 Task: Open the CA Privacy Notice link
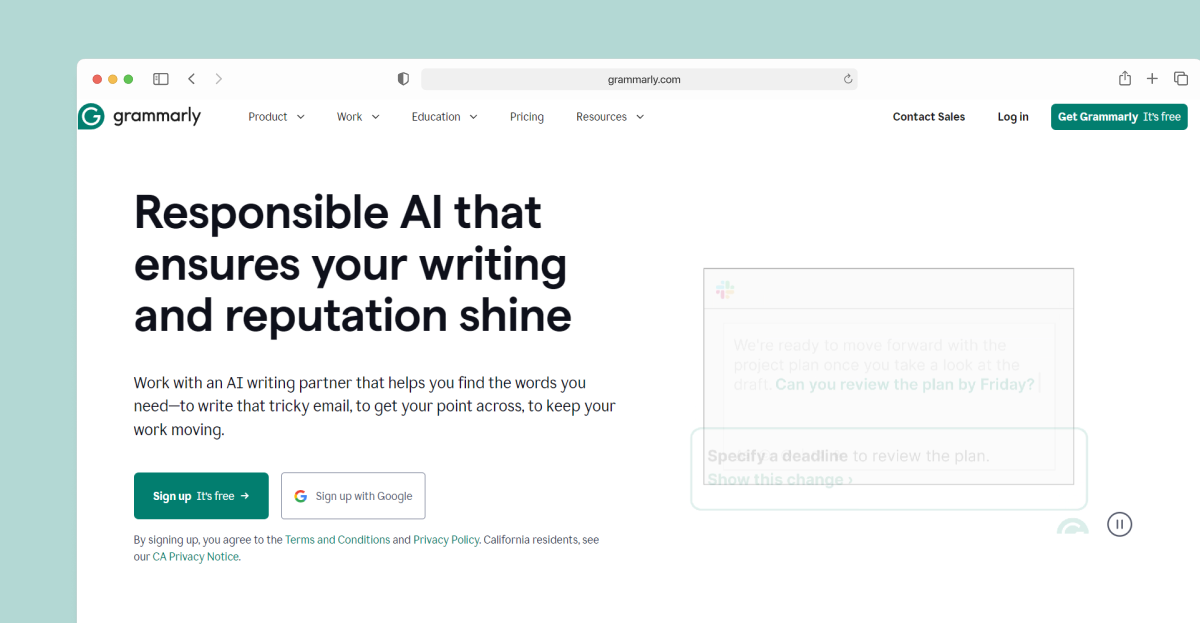[196, 557]
